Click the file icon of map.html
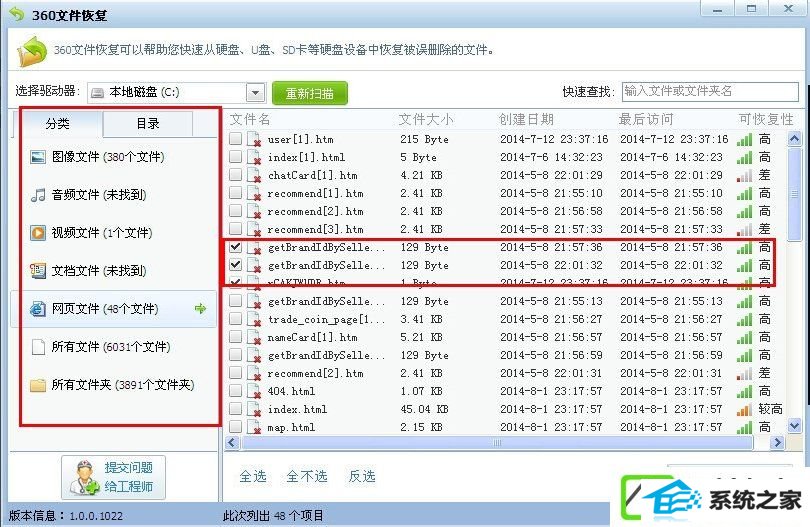This screenshot has width=810, height=527. 254,427
